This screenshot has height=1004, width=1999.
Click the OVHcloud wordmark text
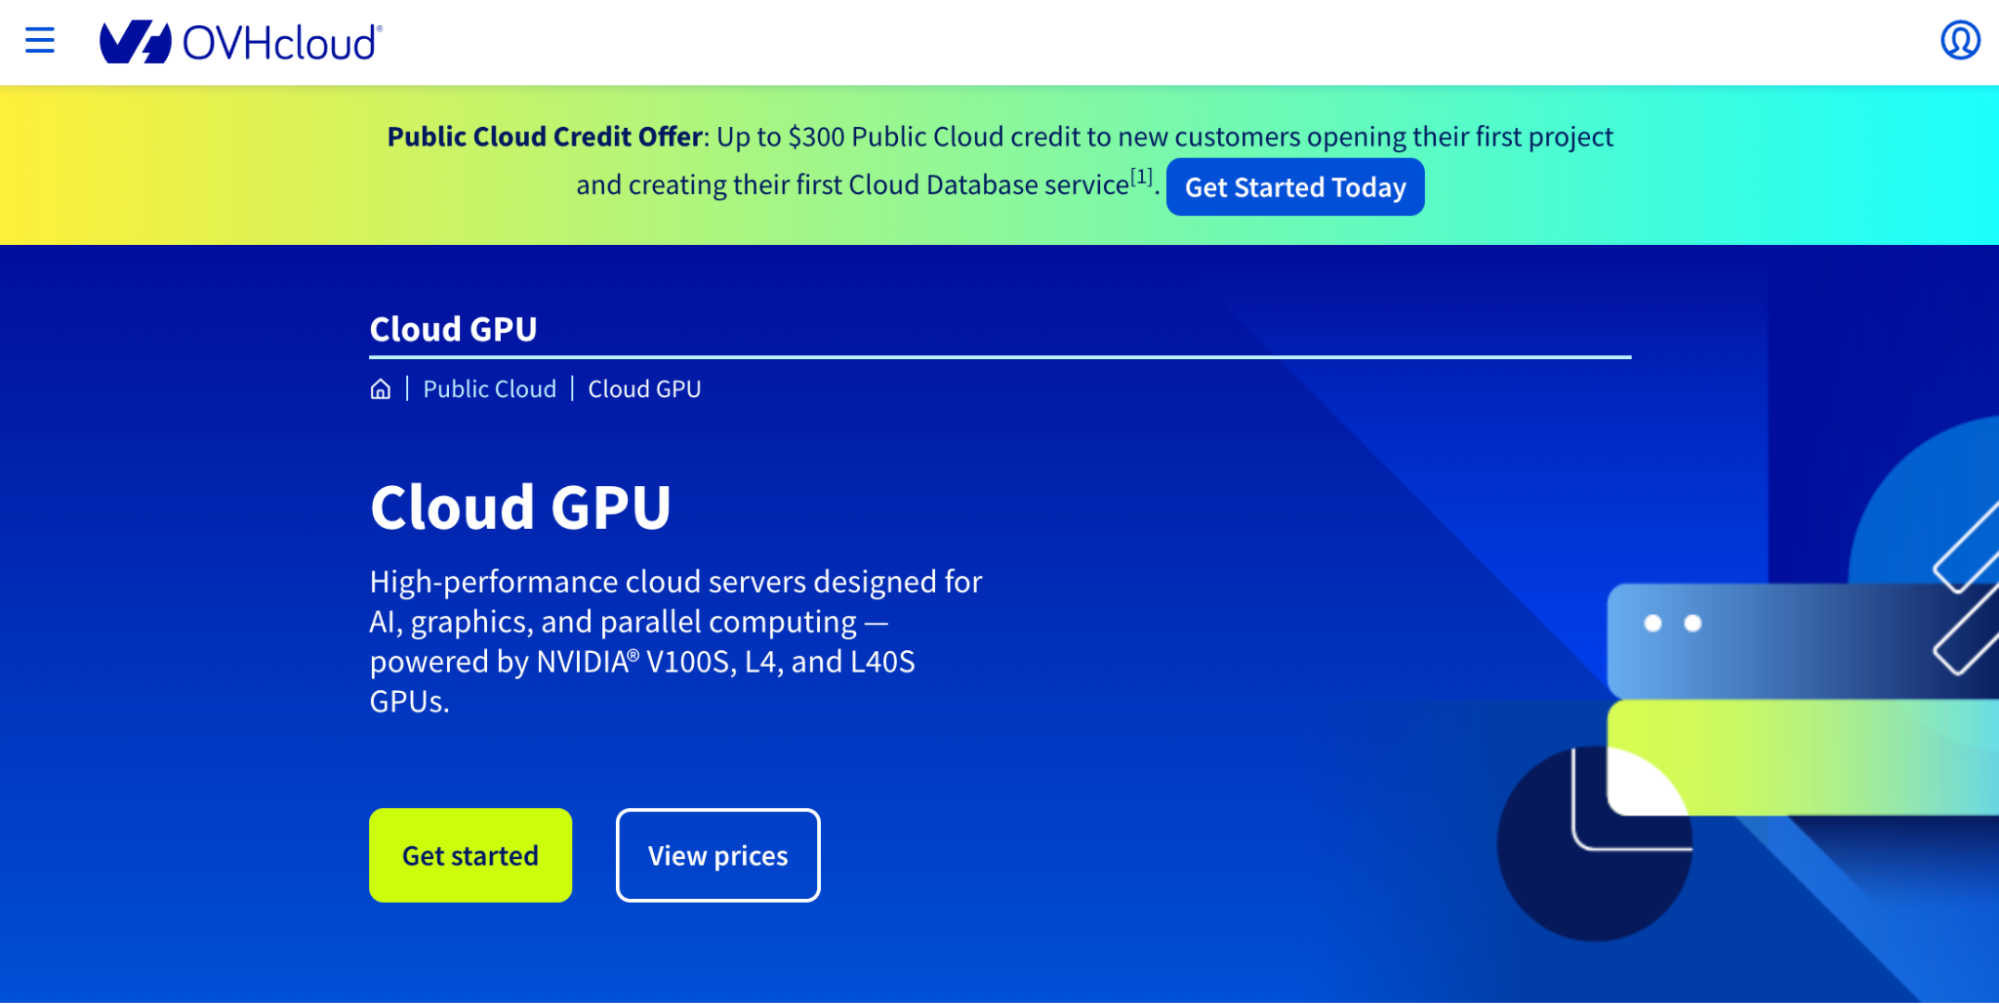[280, 41]
